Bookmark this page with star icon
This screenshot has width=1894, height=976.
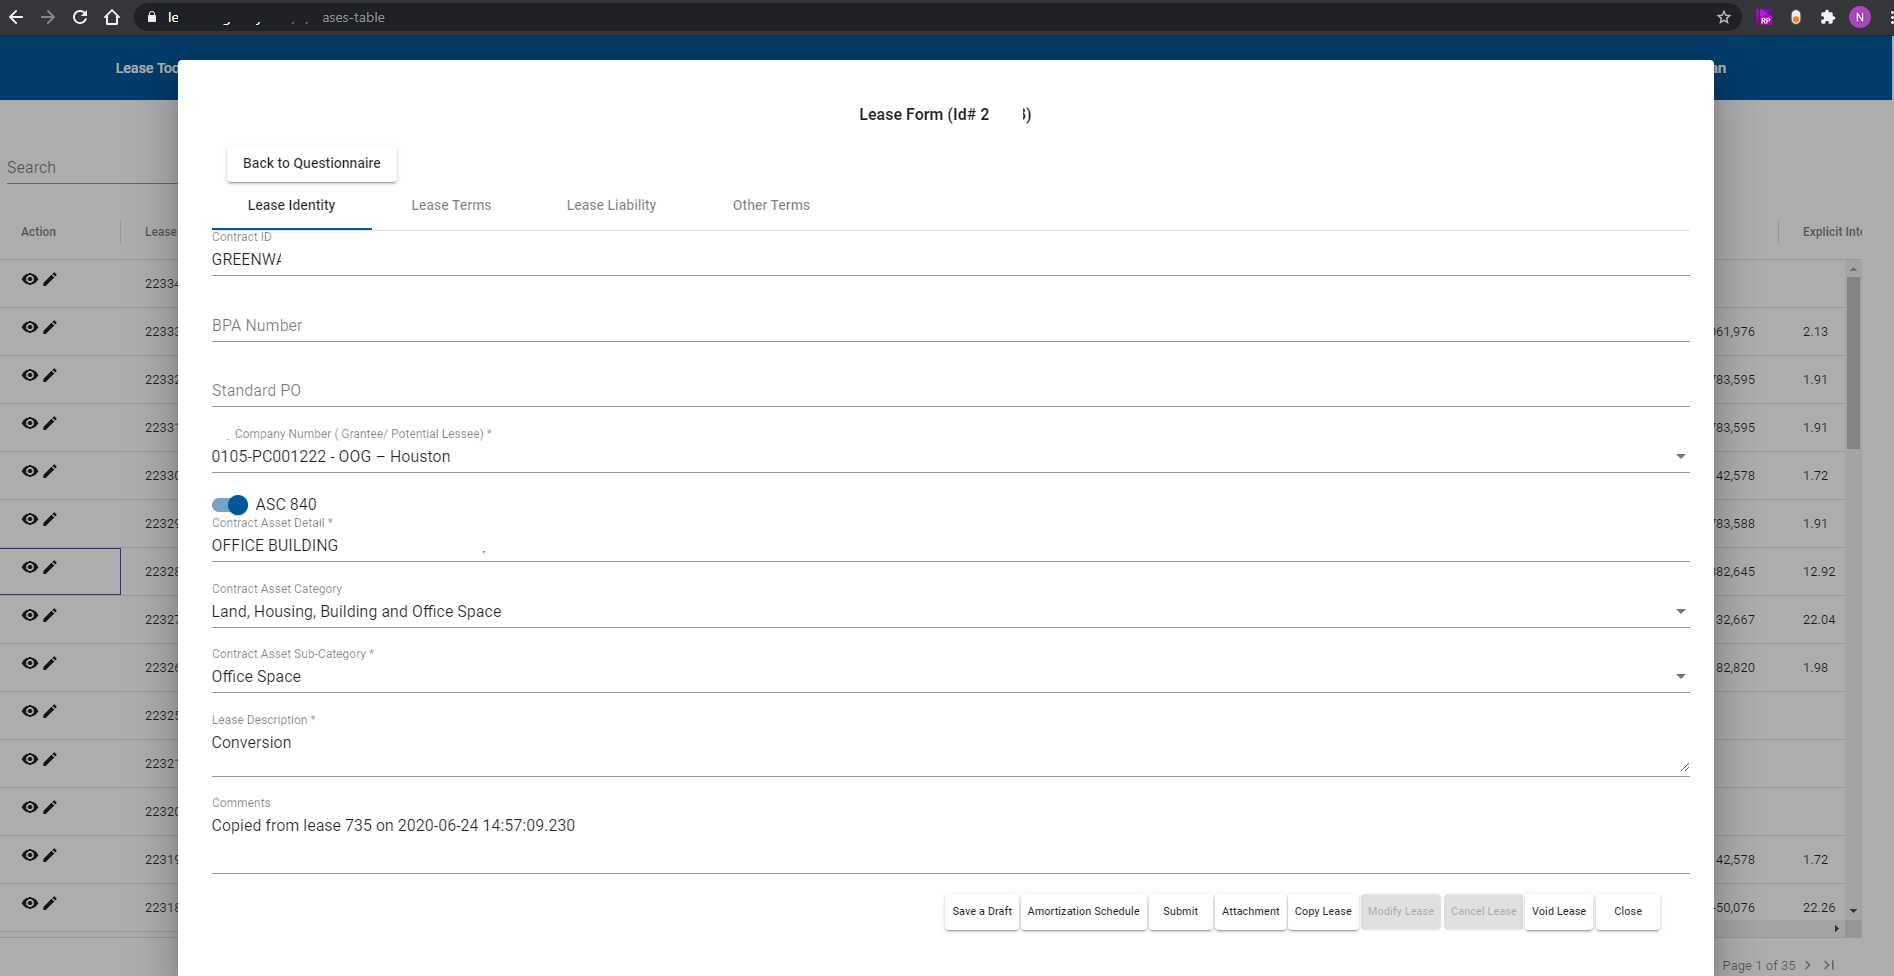[1724, 17]
